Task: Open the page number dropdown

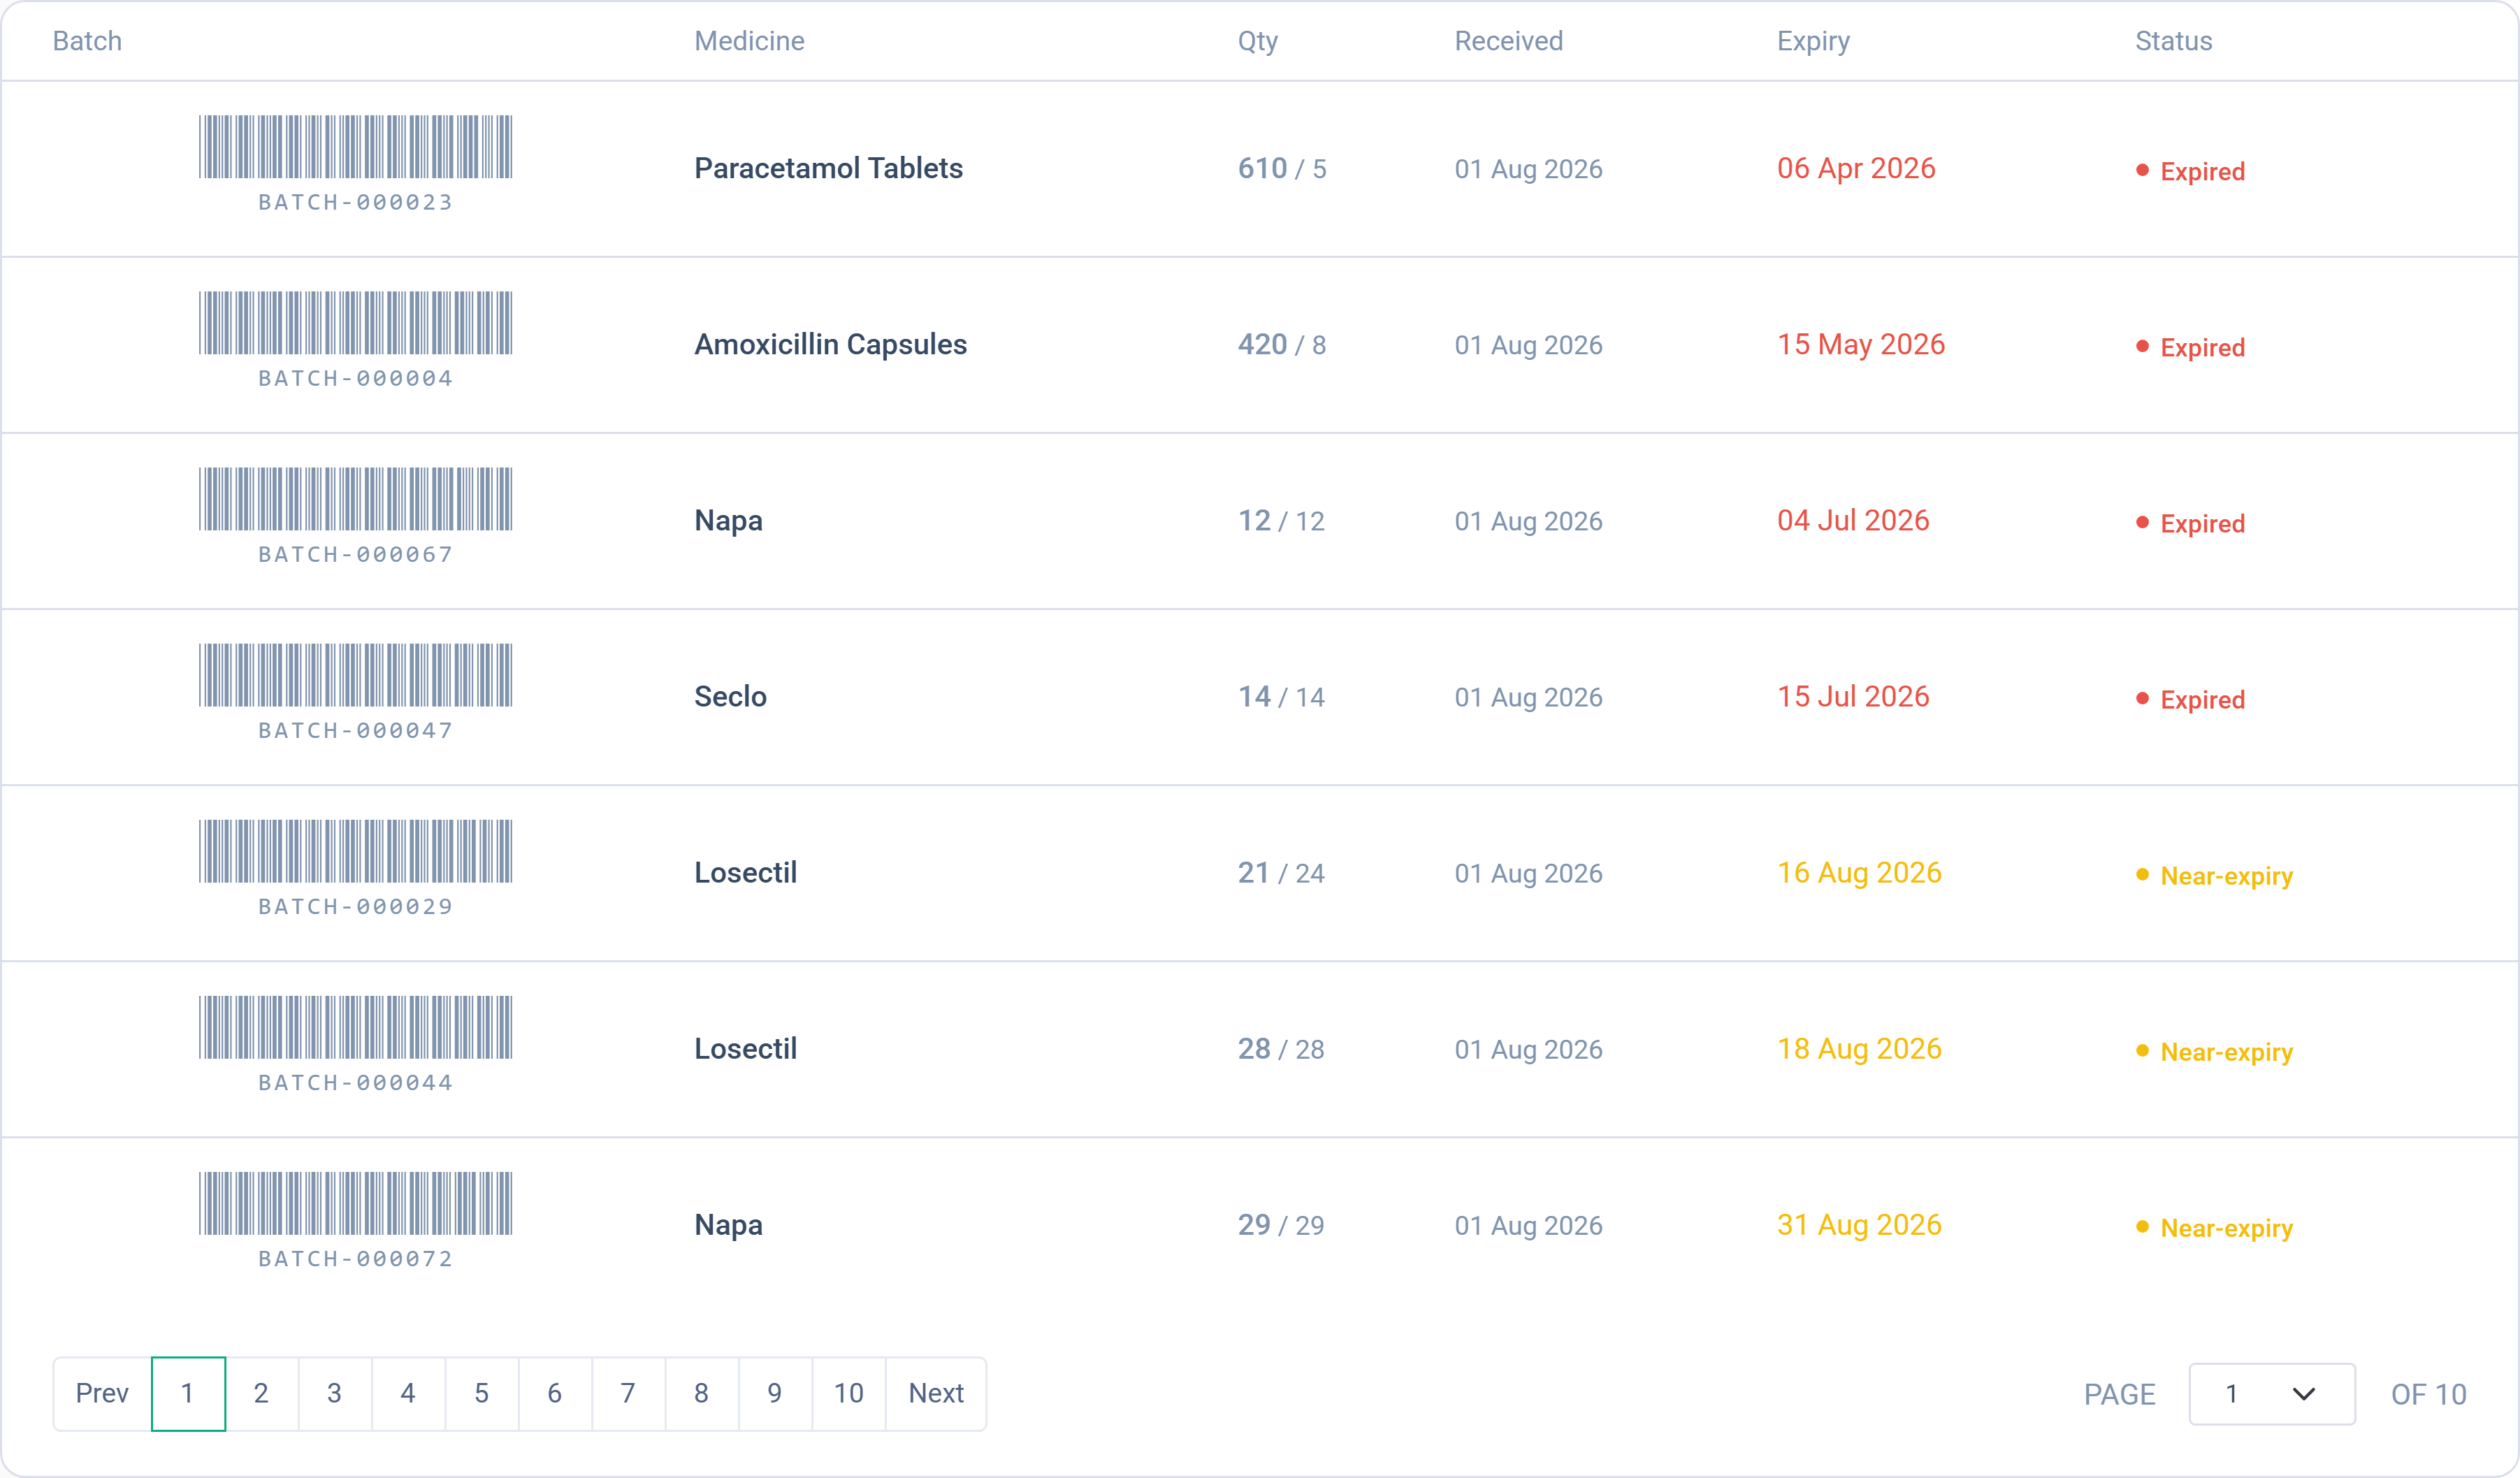Action: 2271,1394
